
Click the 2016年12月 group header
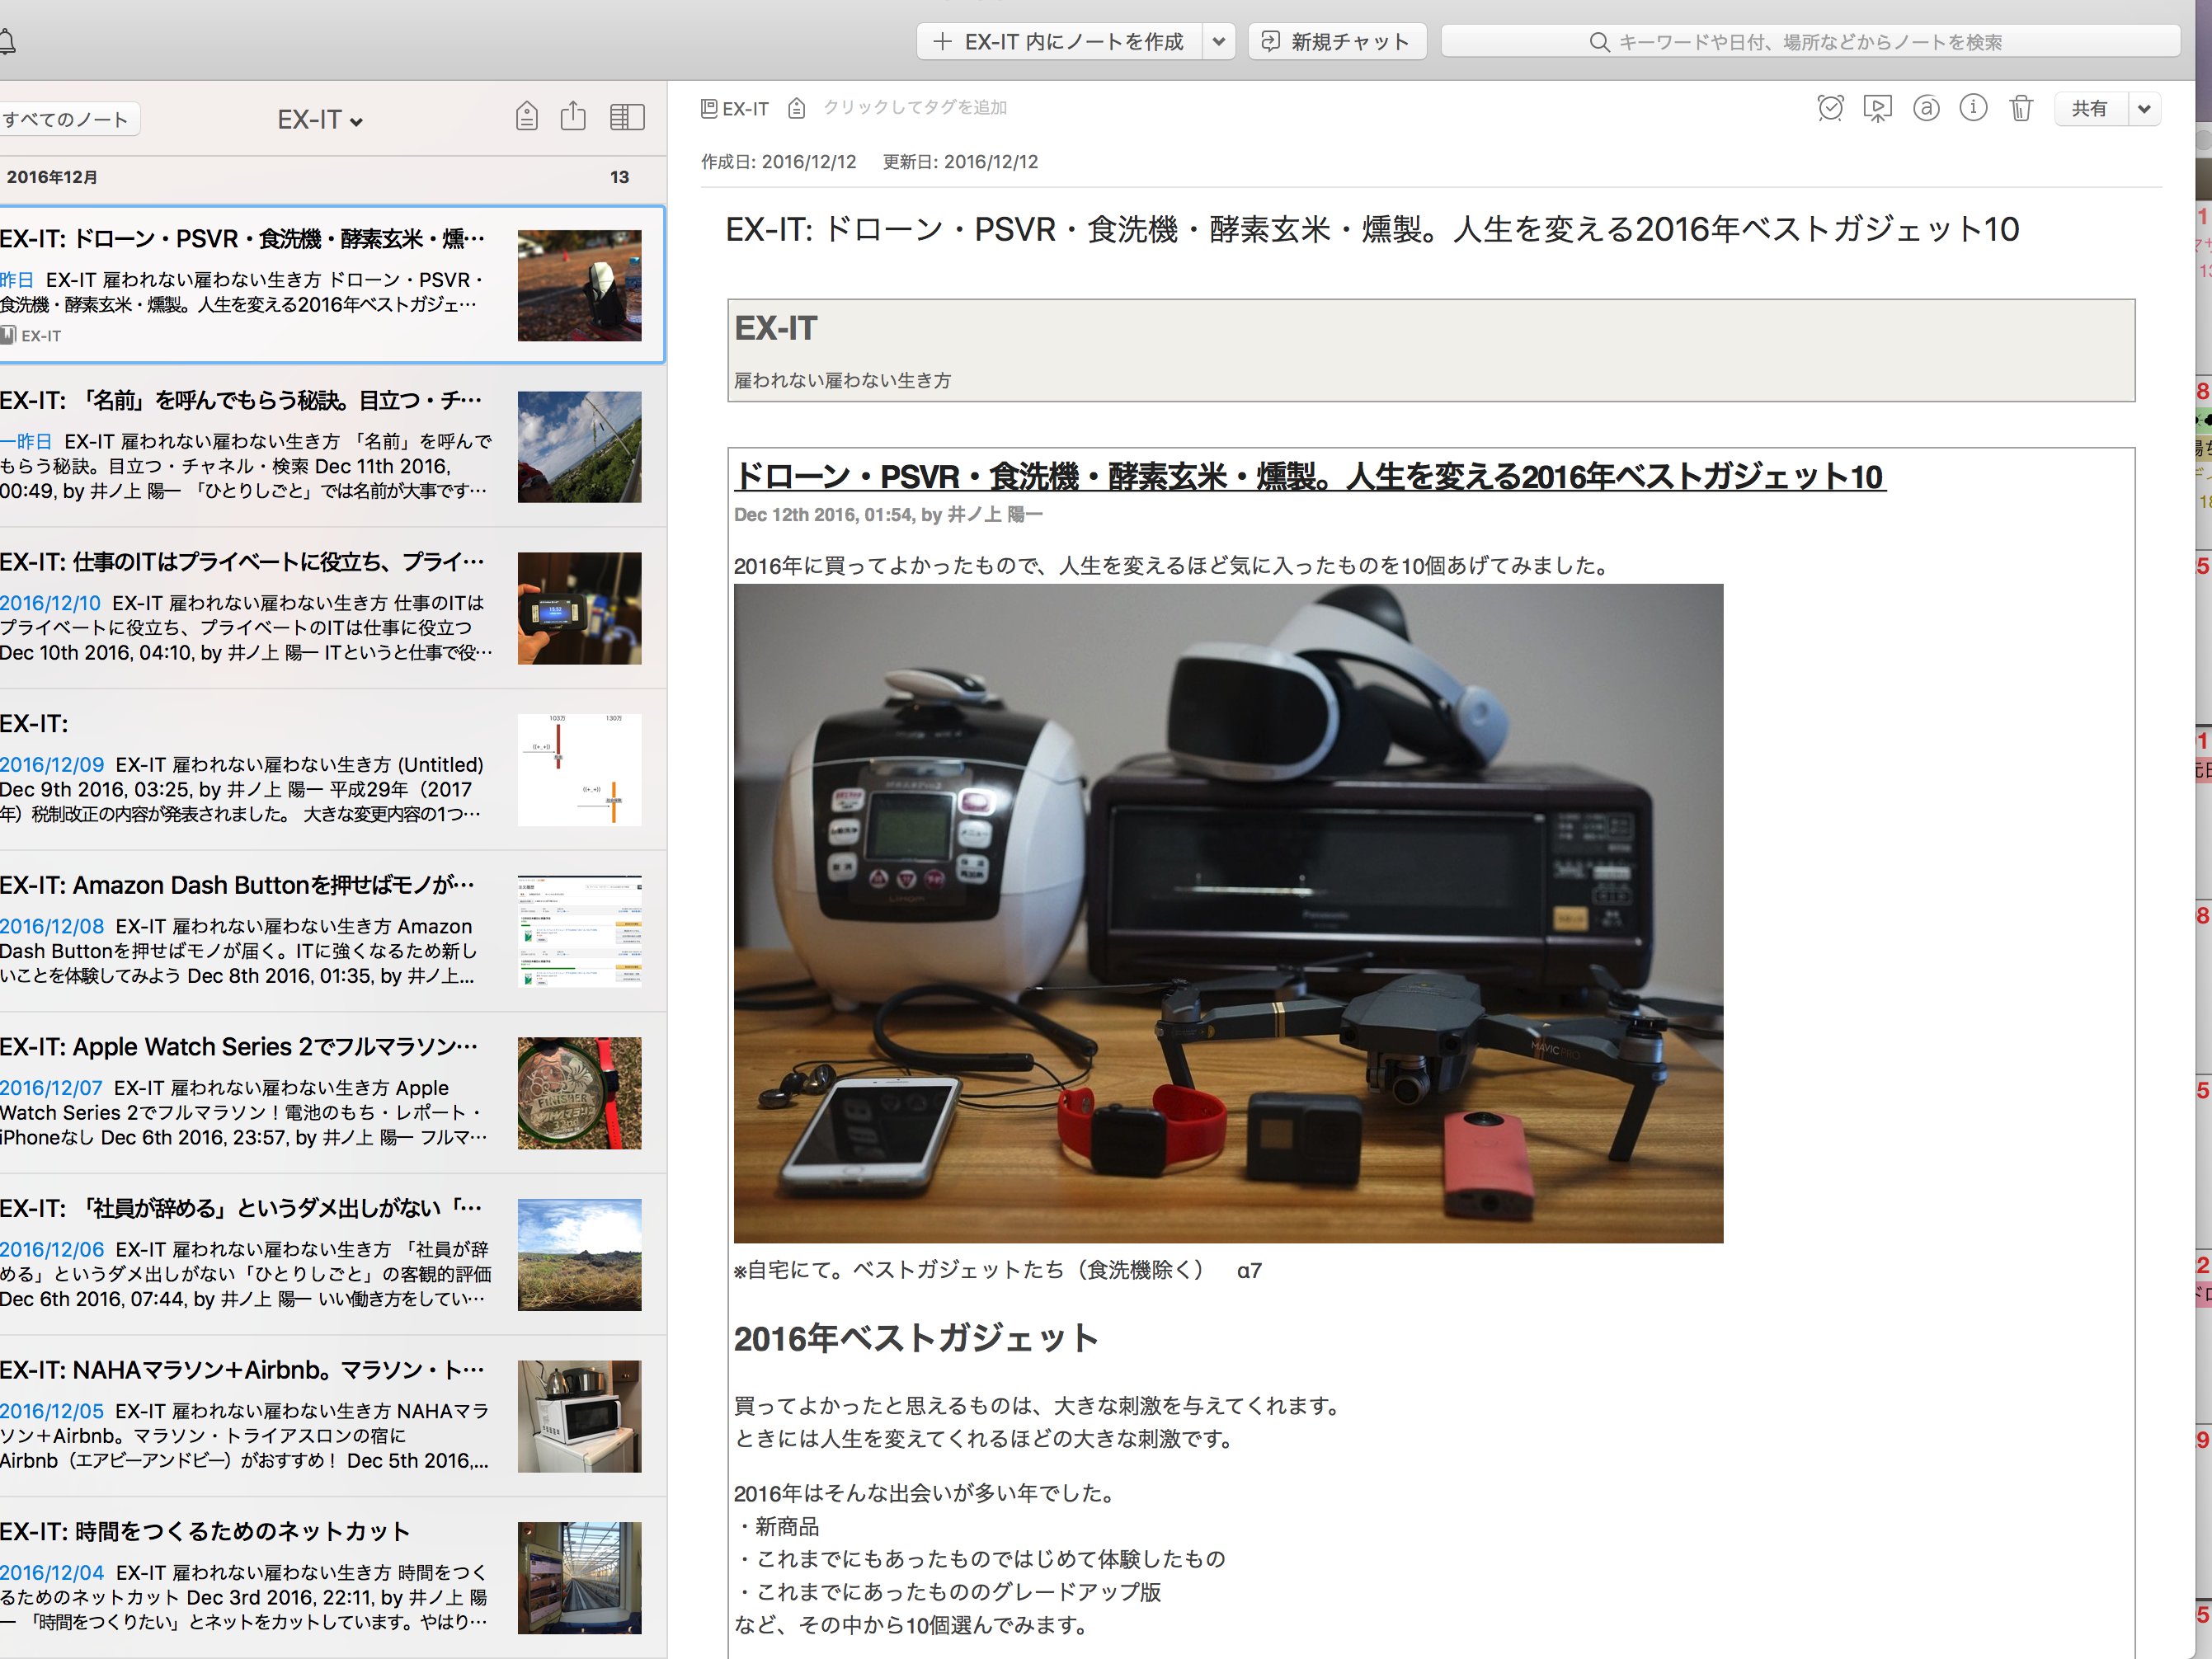52,177
